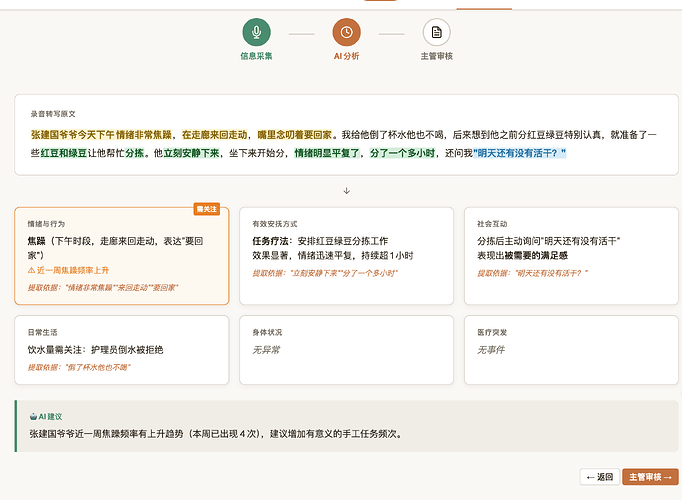
Task: Click the 录音转写原文 heading
Action: coord(53,114)
